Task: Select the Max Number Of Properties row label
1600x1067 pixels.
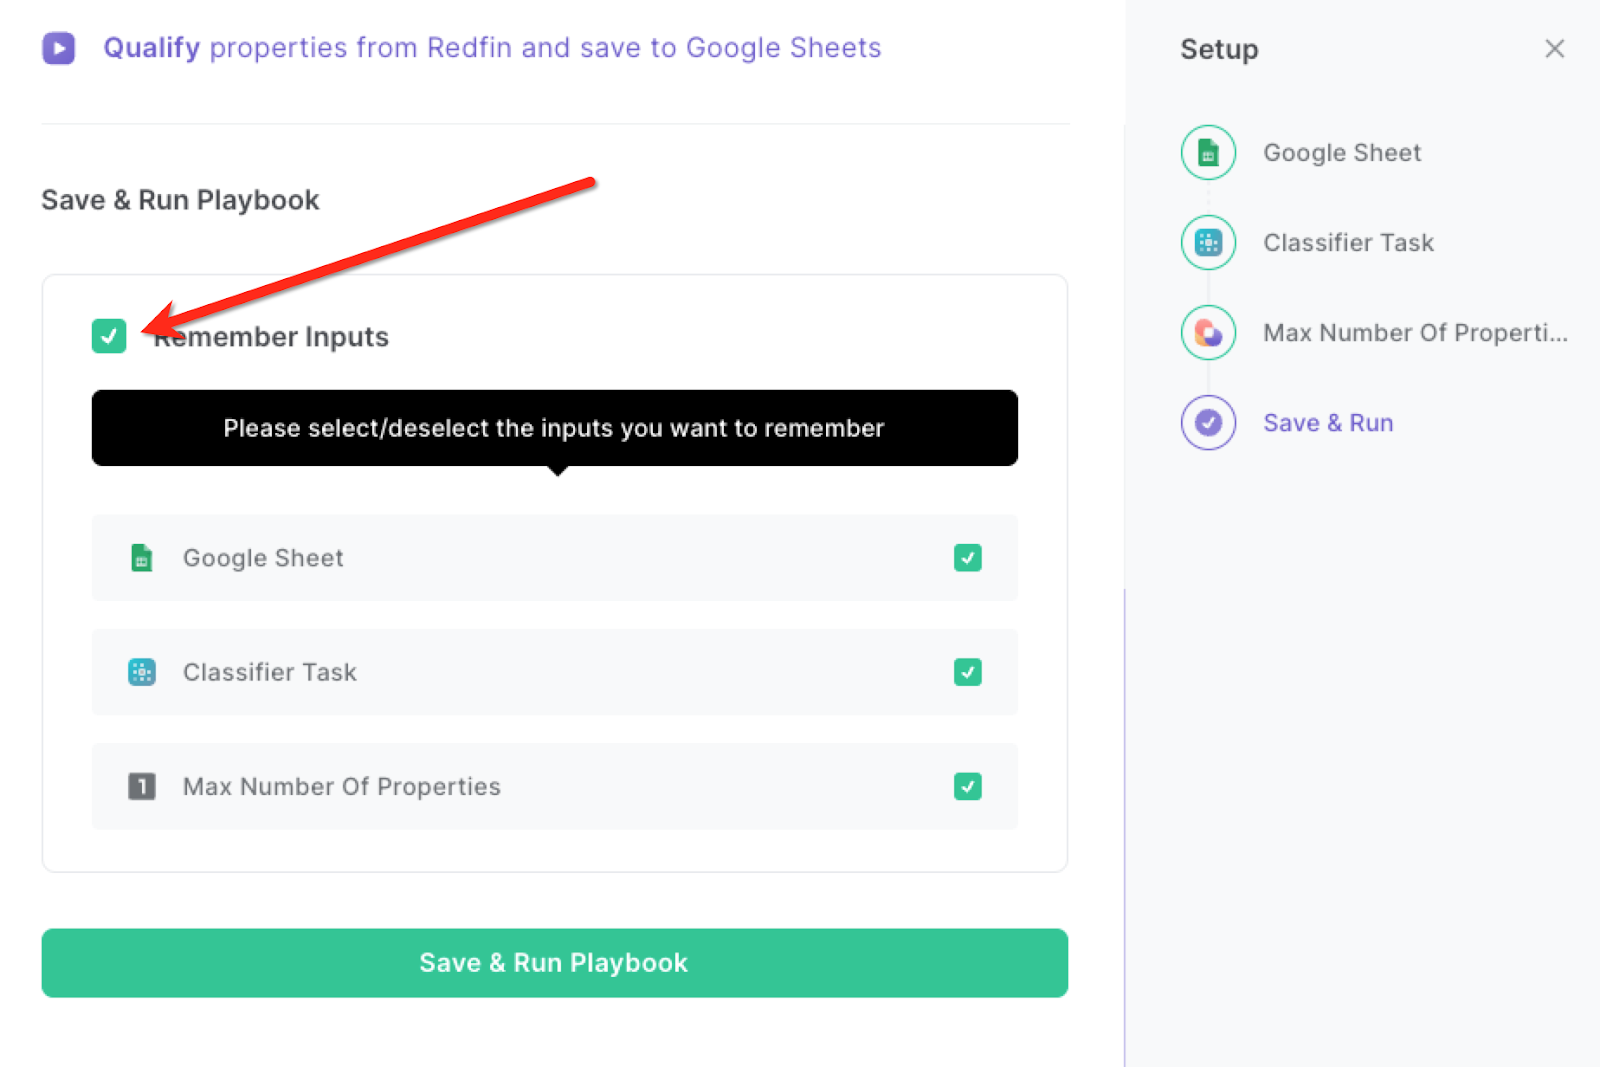Action: click(342, 786)
